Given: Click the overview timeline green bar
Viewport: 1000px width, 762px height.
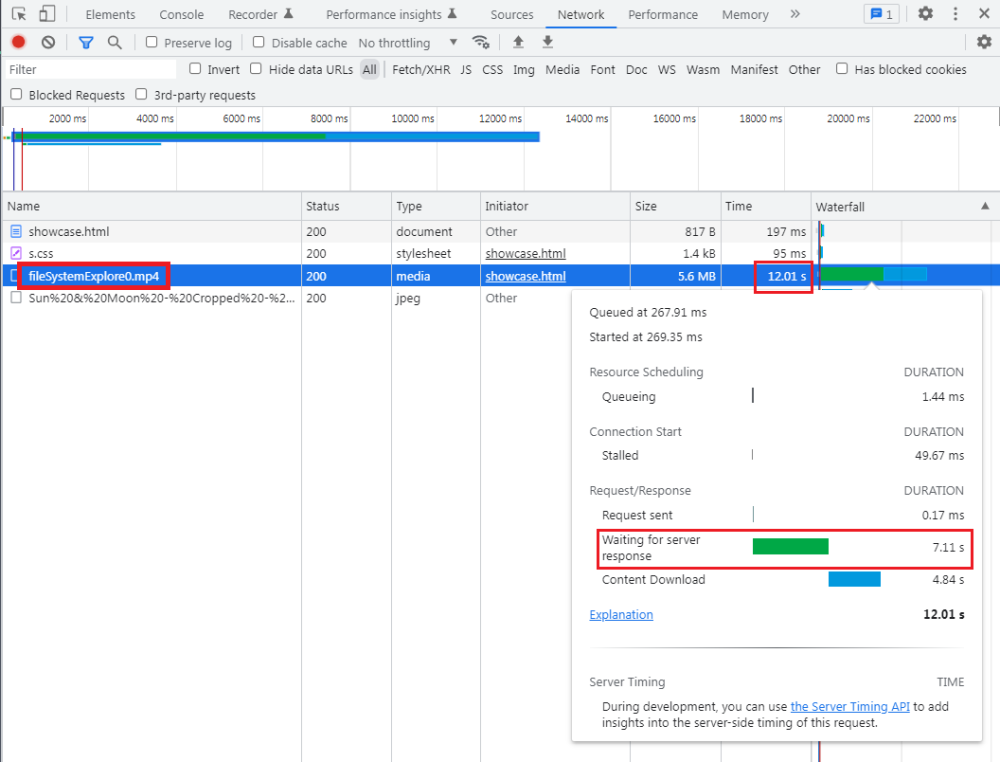Looking at the screenshot, I should [169, 136].
